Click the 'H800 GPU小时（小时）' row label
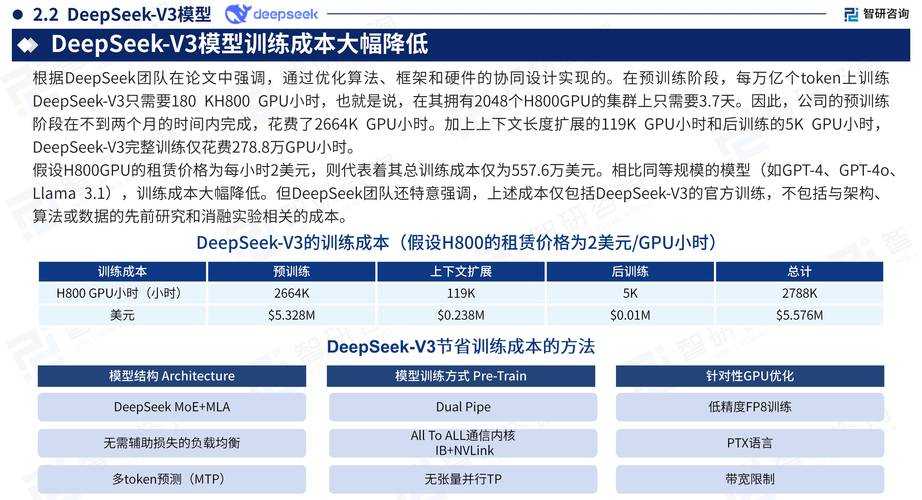922x500 pixels. [x=122, y=293]
